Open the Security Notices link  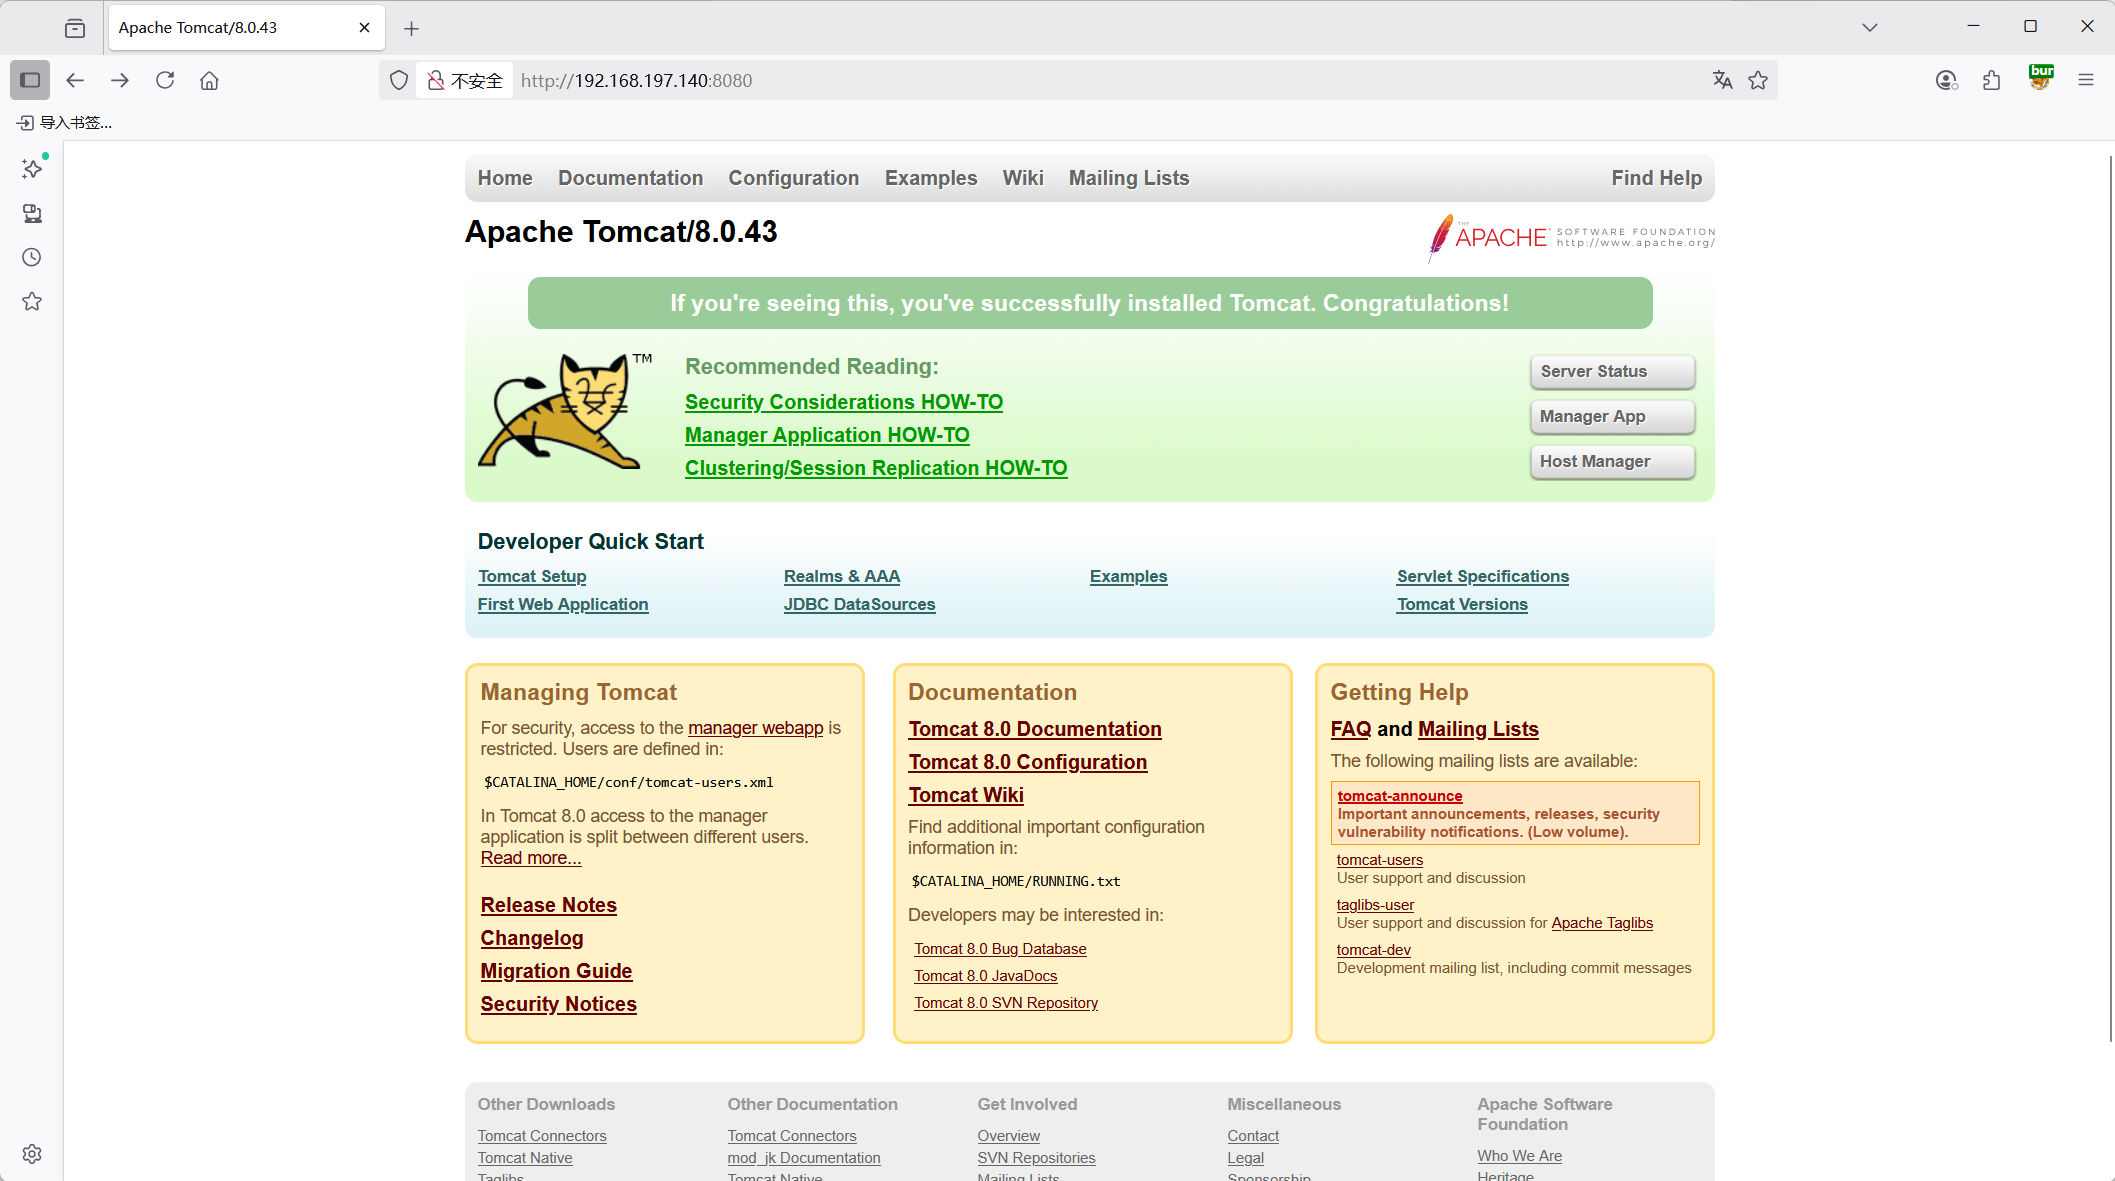point(558,1004)
